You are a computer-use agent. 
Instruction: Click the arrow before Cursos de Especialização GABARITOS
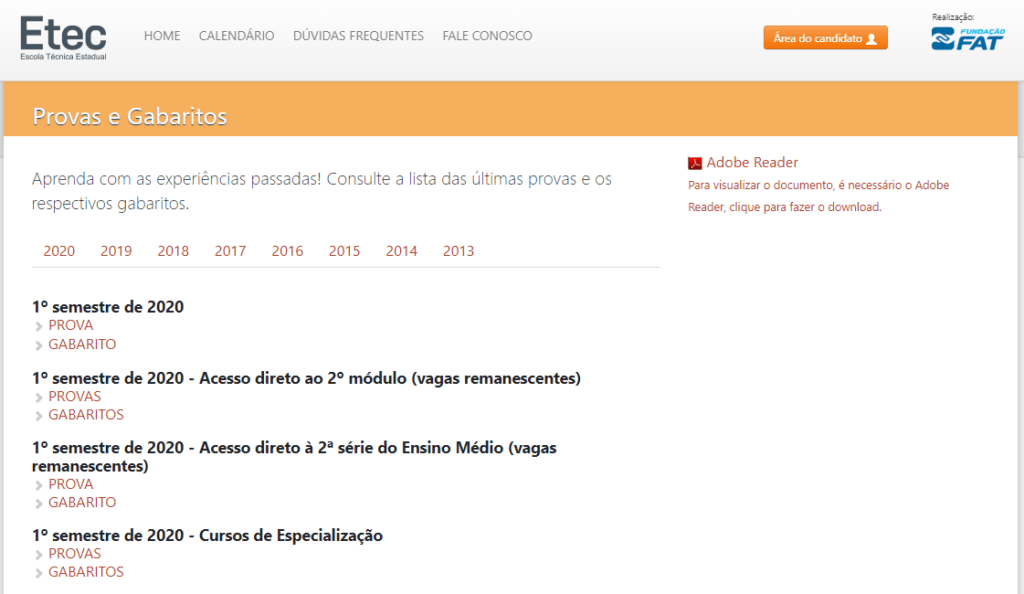(41, 572)
